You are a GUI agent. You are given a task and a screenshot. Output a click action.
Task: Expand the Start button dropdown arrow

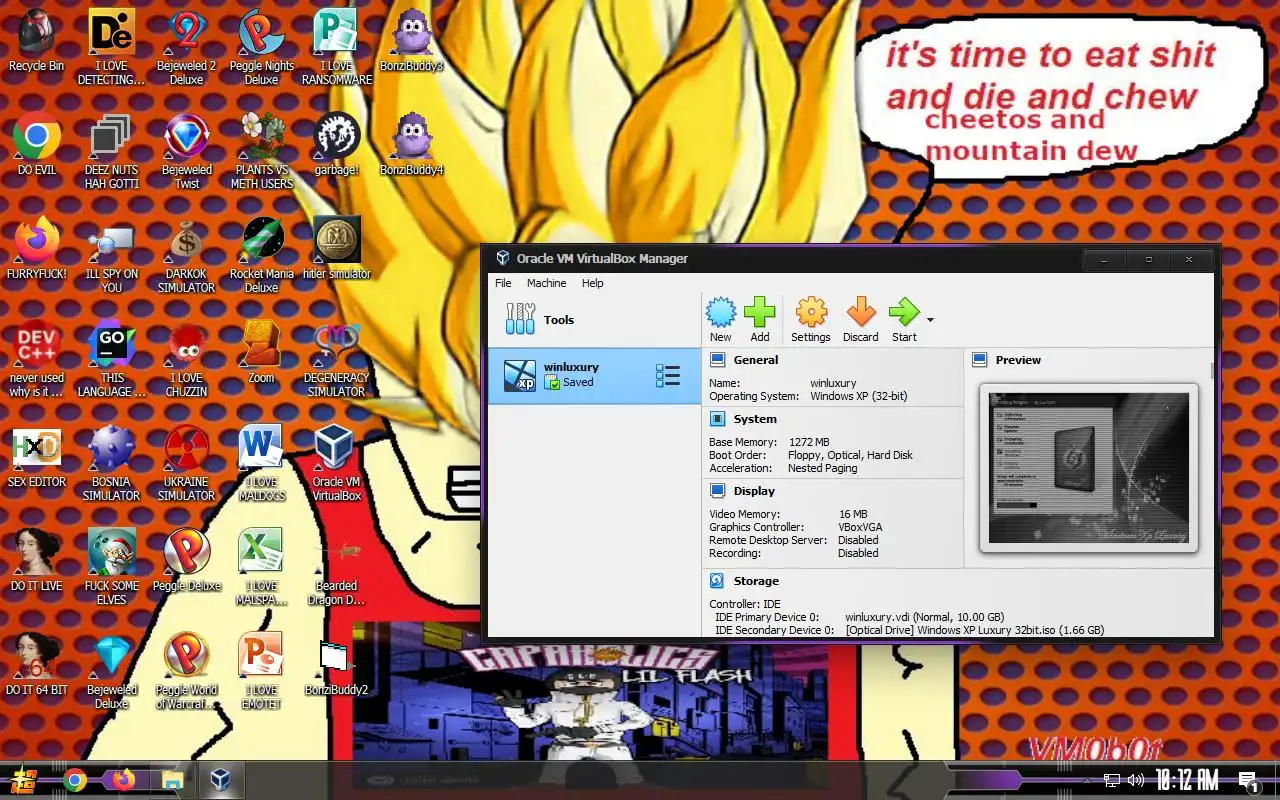point(930,320)
